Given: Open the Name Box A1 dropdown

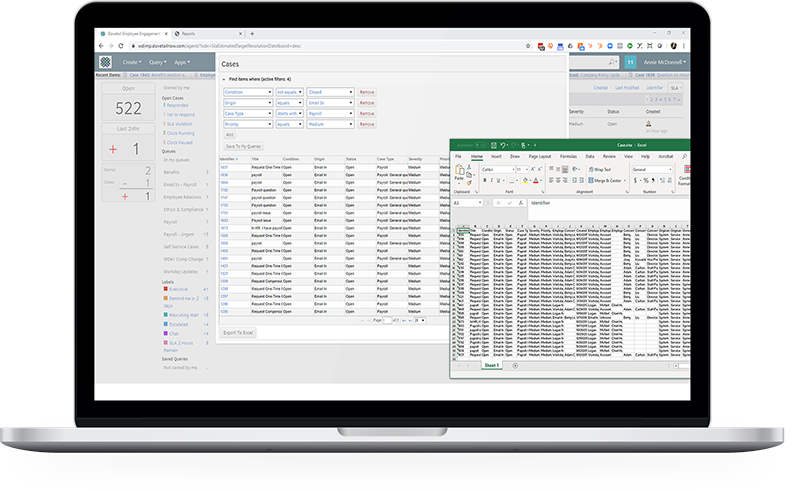Looking at the screenshot, I should click(x=480, y=203).
